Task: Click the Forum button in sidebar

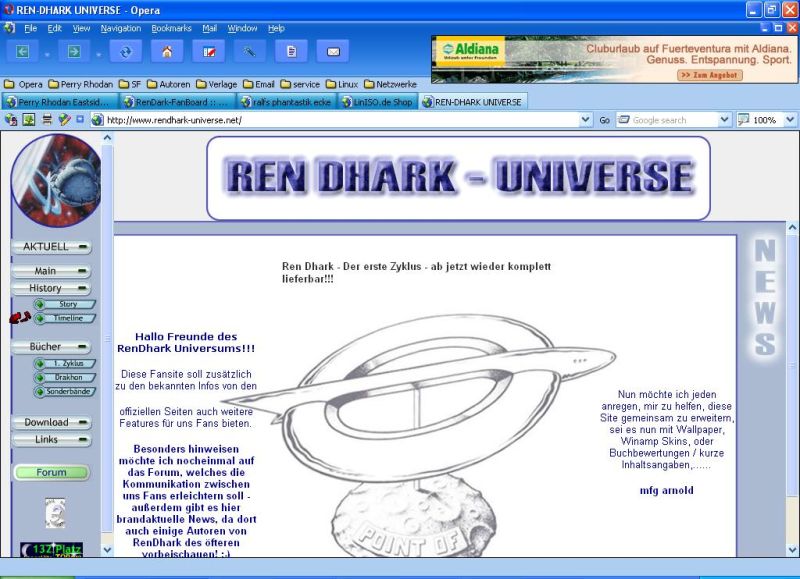Action: (52, 472)
